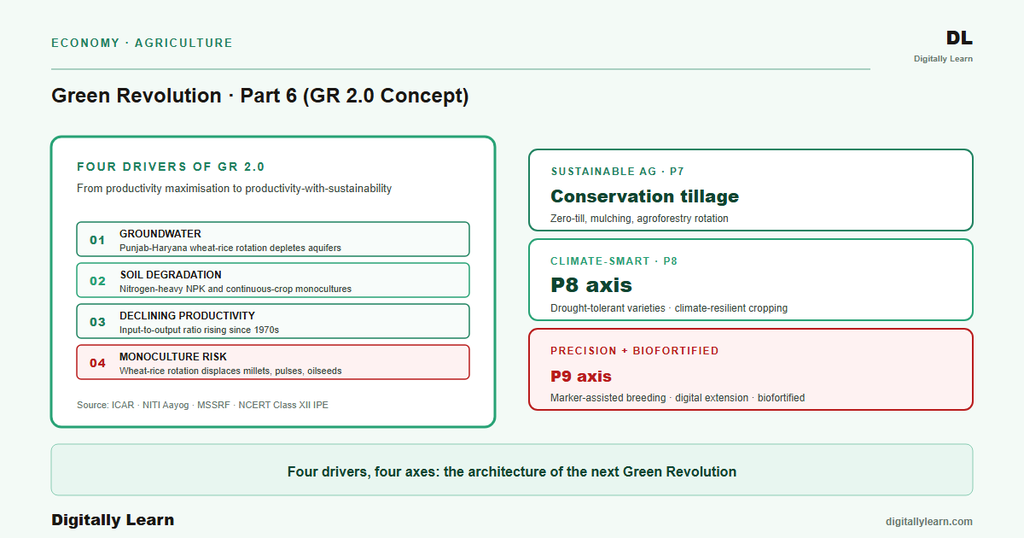Select the red 'P9 axis' heading

click(581, 376)
